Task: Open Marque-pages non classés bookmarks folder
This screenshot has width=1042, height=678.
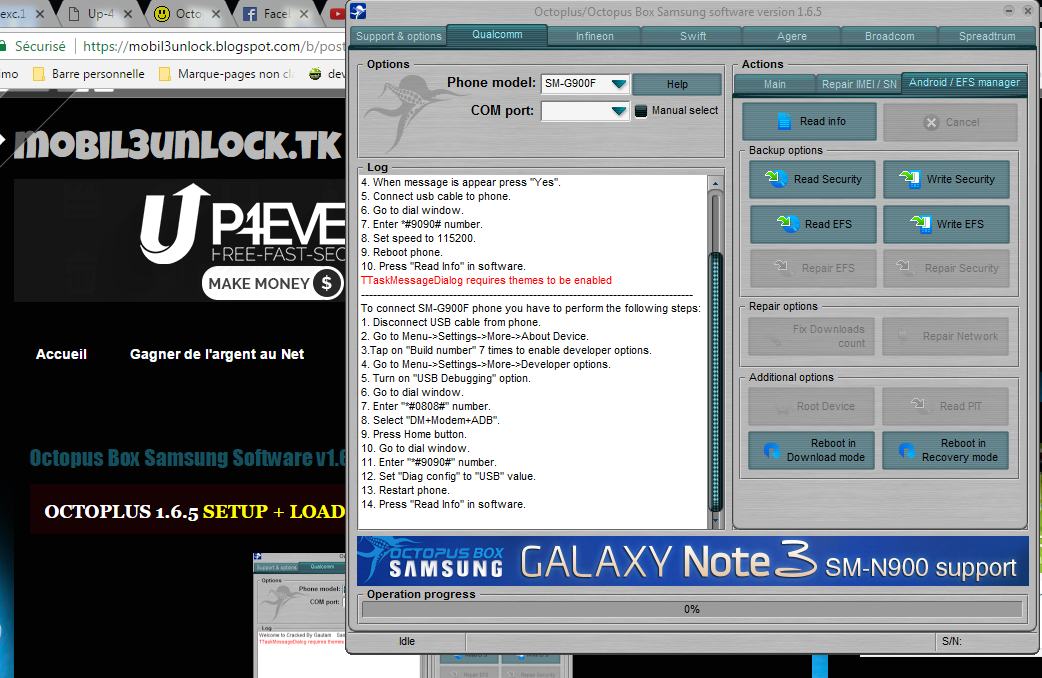Action: pos(227,74)
